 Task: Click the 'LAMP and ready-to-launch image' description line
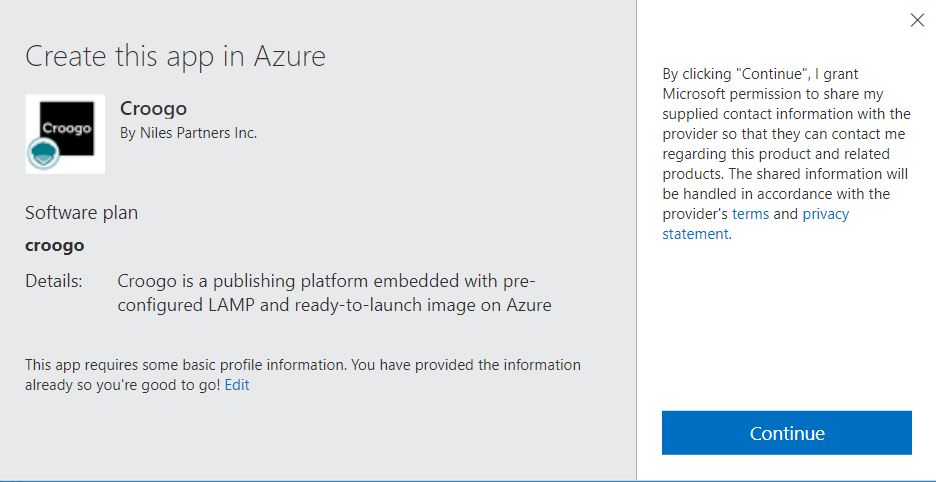point(334,305)
